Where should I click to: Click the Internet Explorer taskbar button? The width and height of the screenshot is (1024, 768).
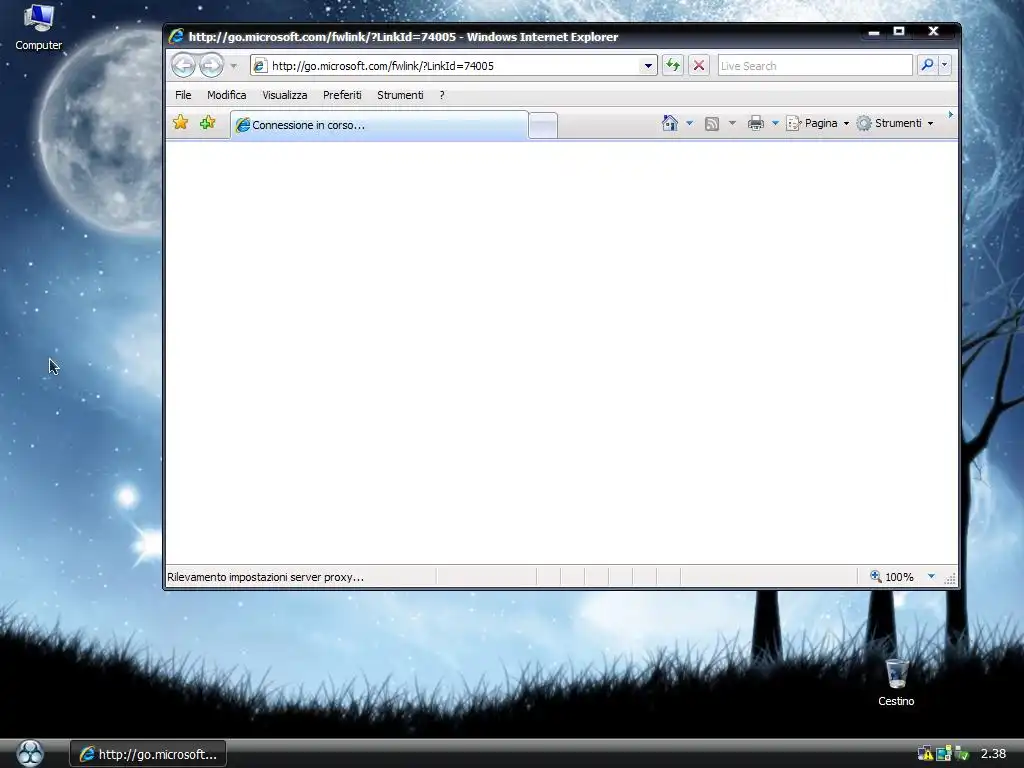[148, 754]
